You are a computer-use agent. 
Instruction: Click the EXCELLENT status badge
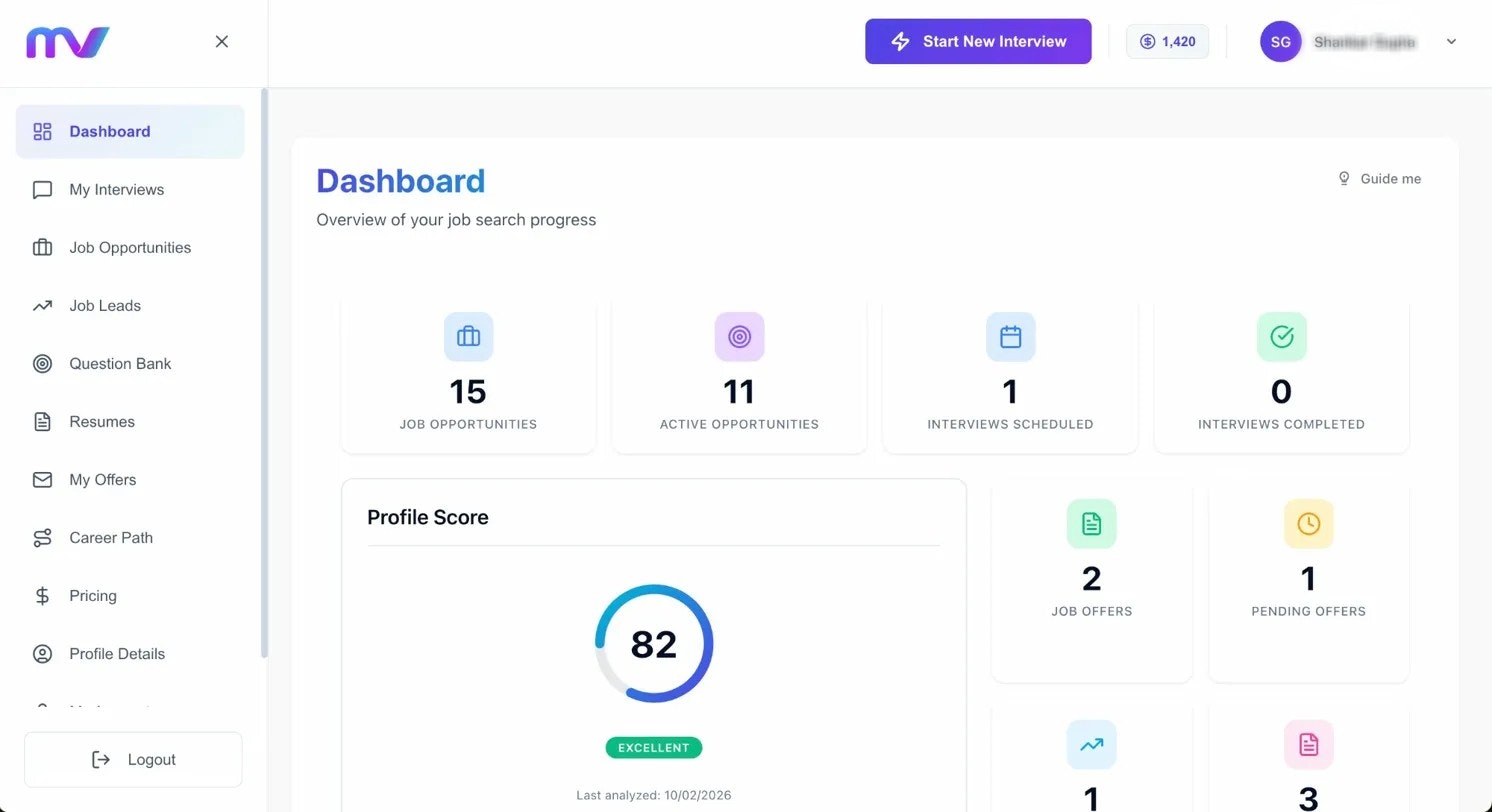point(653,747)
